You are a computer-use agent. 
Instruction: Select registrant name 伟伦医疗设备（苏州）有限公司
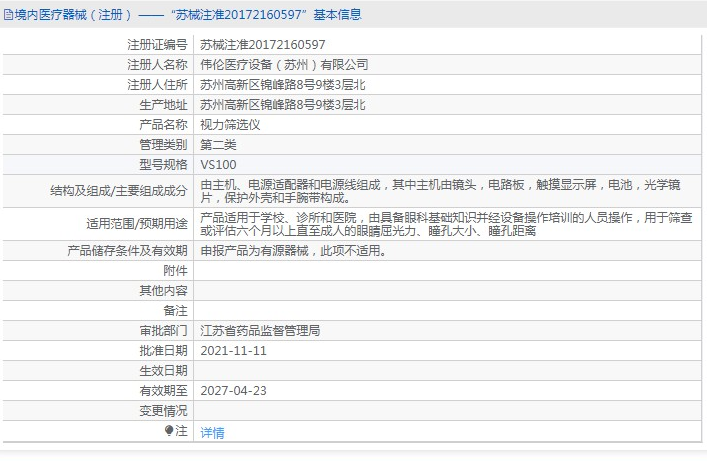tap(285, 65)
